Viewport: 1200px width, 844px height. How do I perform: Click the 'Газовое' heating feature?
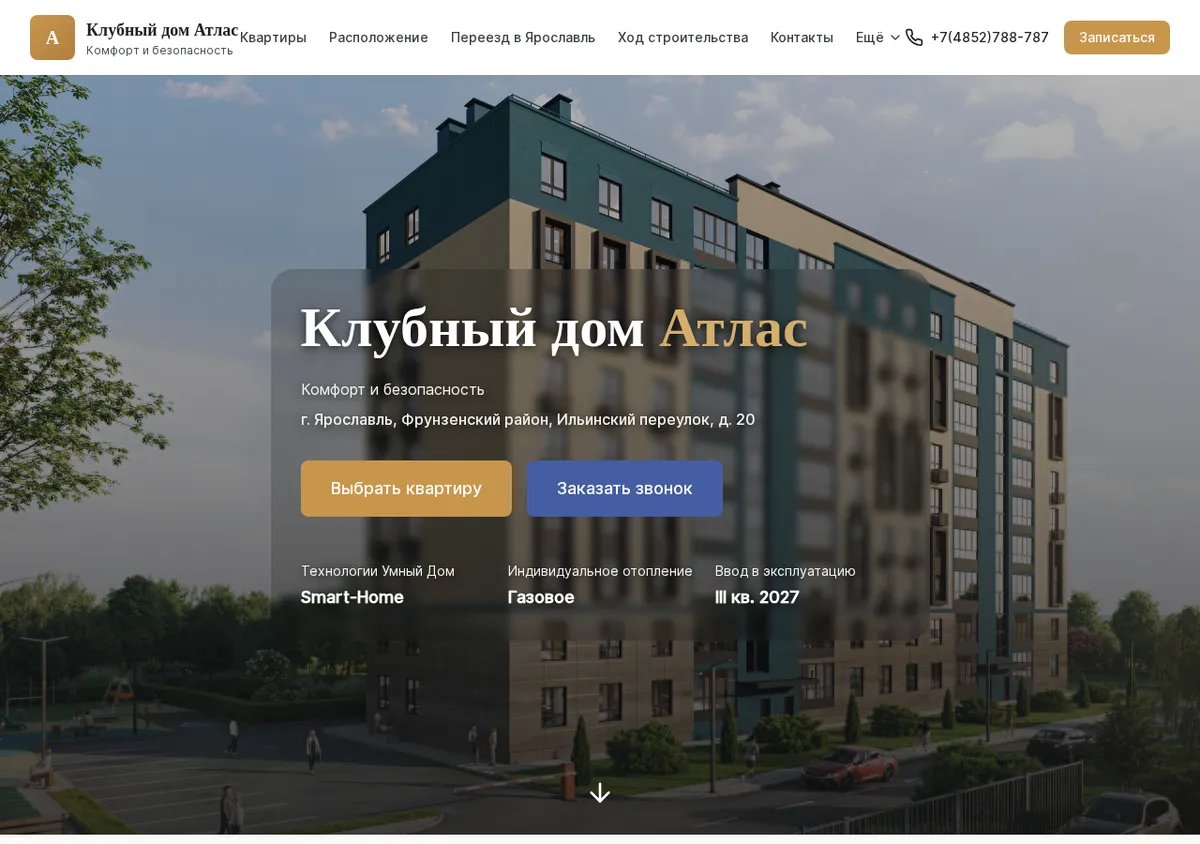click(541, 597)
